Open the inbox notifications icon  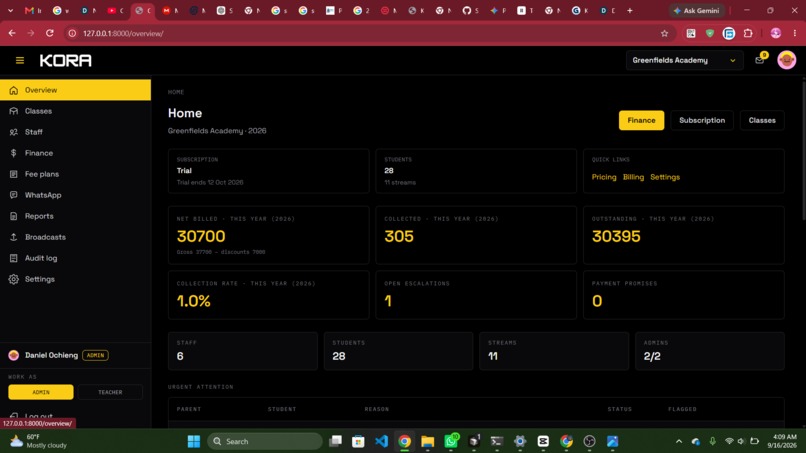(759, 60)
